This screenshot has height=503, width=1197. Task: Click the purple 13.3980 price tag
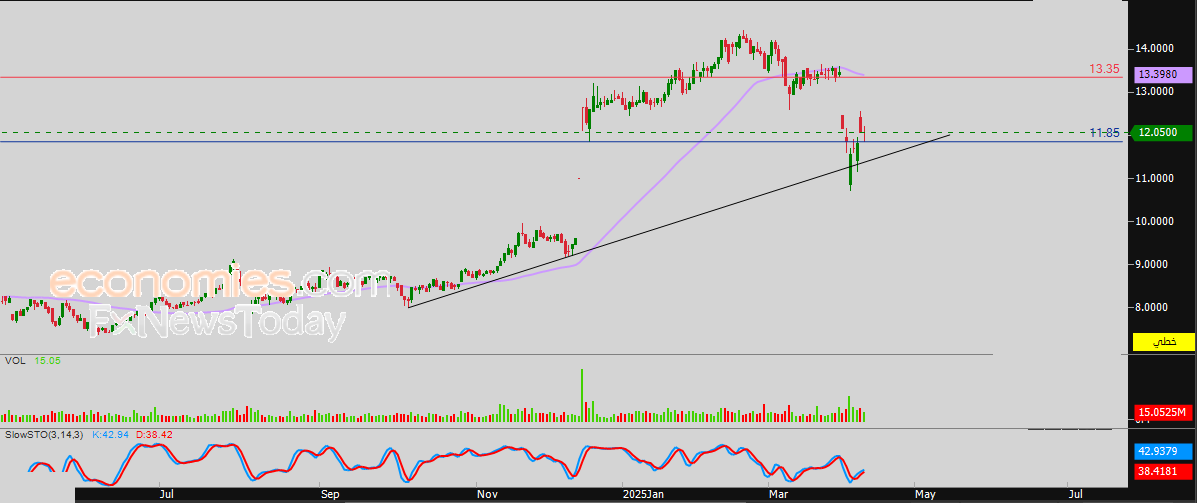pyautogui.click(x=1164, y=75)
